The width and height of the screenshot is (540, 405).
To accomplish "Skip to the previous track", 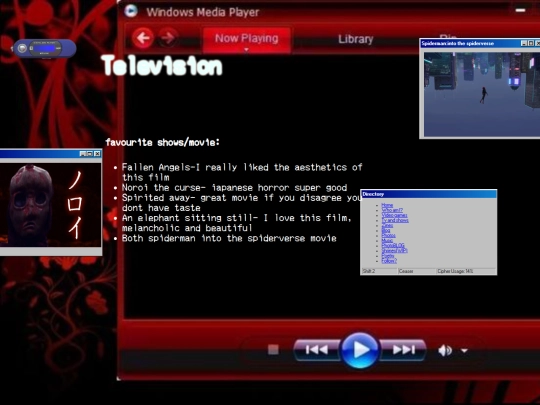I will click(317, 350).
